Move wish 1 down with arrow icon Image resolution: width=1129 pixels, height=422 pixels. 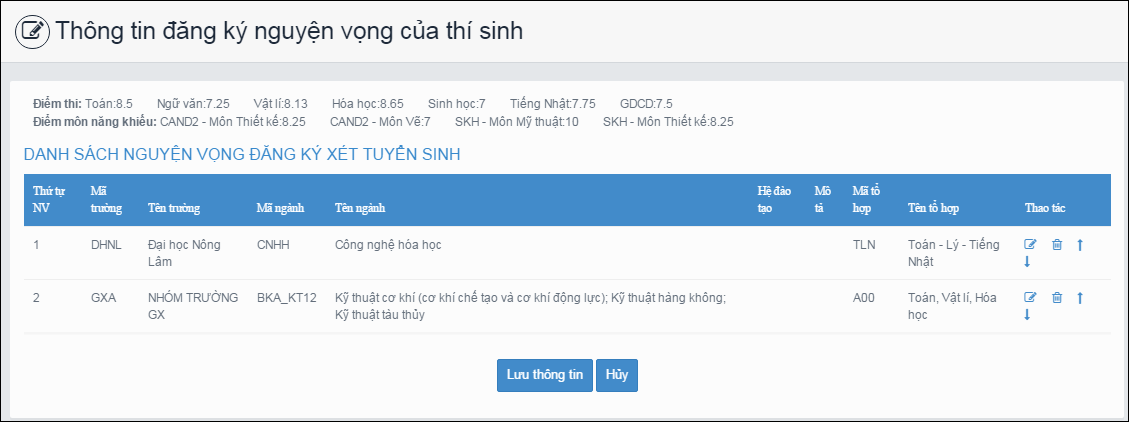coord(1027,262)
